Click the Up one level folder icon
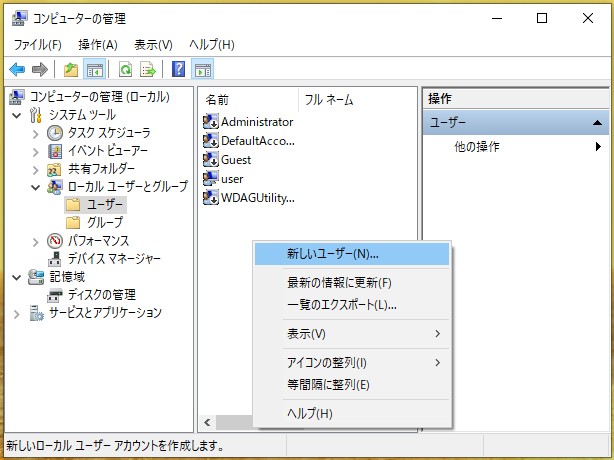This screenshot has width=614, height=460. [71, 70]
